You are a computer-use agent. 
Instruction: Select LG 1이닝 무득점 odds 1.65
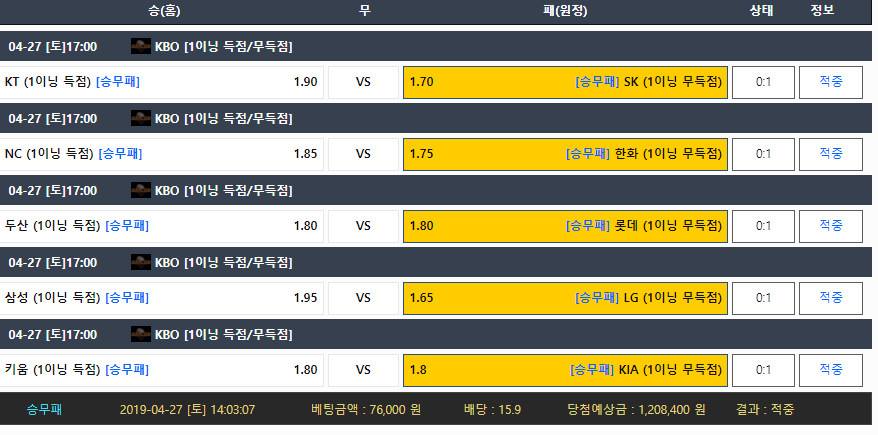click(x=565, y=298)
